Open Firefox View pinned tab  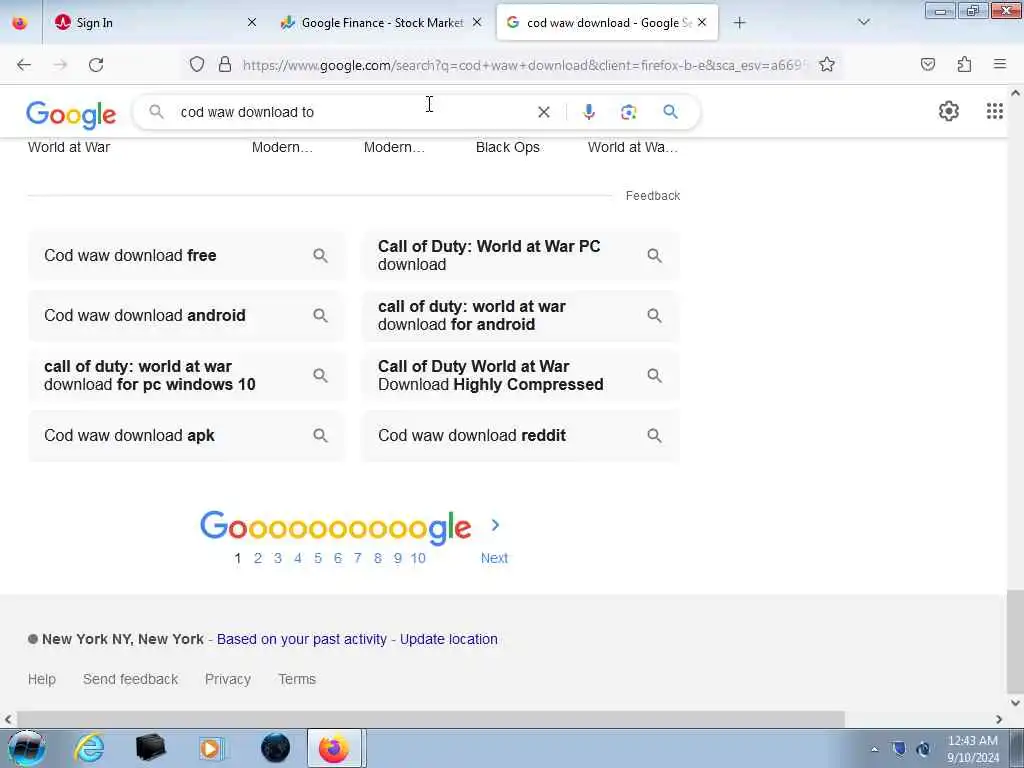(20, 23)
